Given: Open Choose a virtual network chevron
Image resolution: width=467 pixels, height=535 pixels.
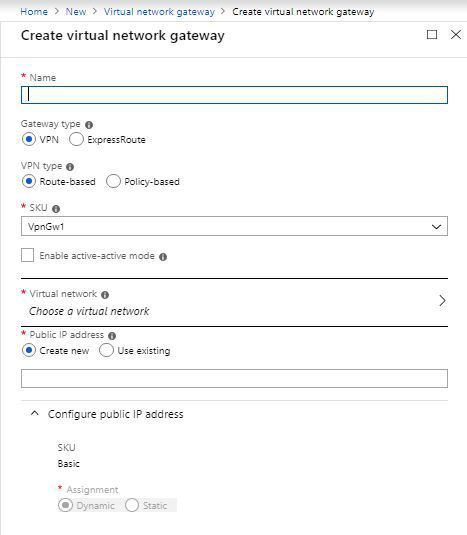Looking at the screenshot, I should [x=442, y=301].
